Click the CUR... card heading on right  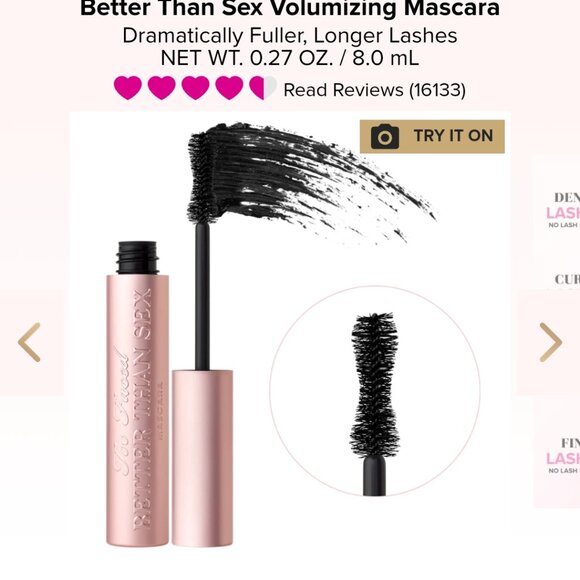point(567,280)
